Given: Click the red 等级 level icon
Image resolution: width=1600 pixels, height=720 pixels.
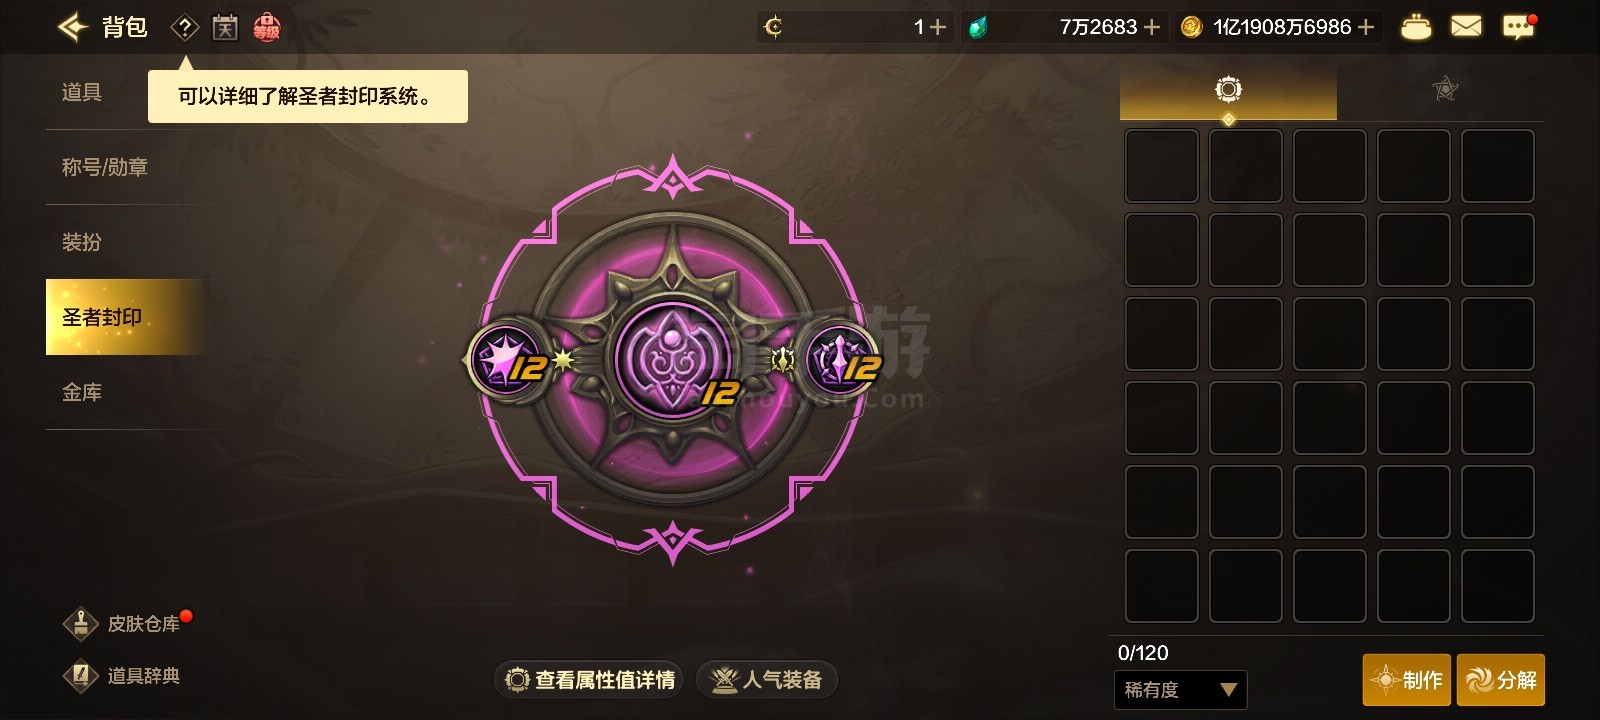Looking at the screenshot, I should pos(266,28).
